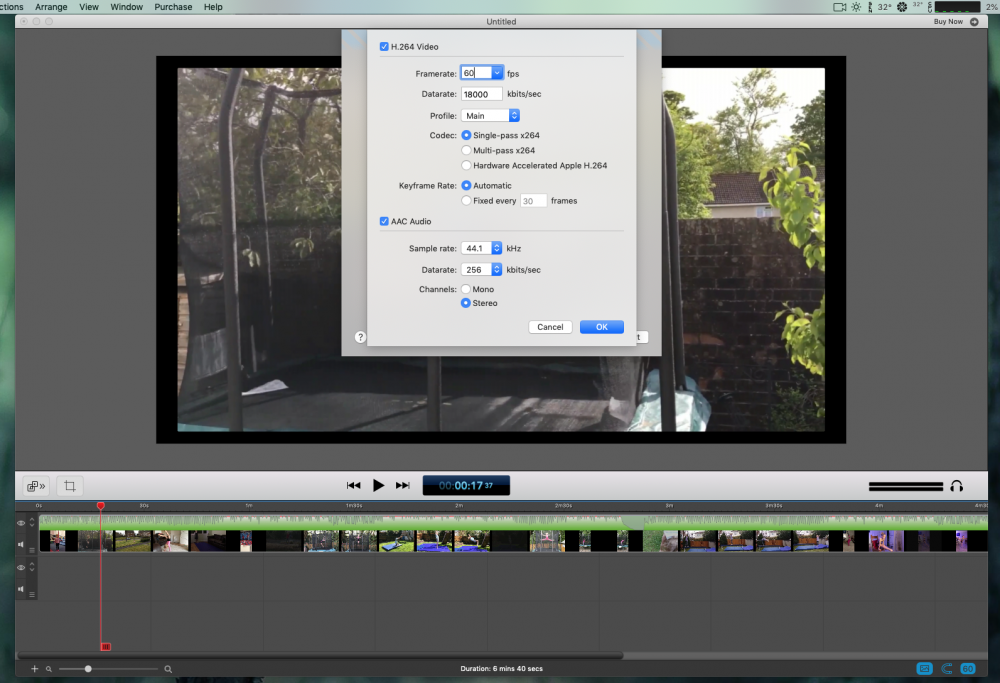Open the View menu
Viewport: 1000px width, 683px height.
pos(89,7)
